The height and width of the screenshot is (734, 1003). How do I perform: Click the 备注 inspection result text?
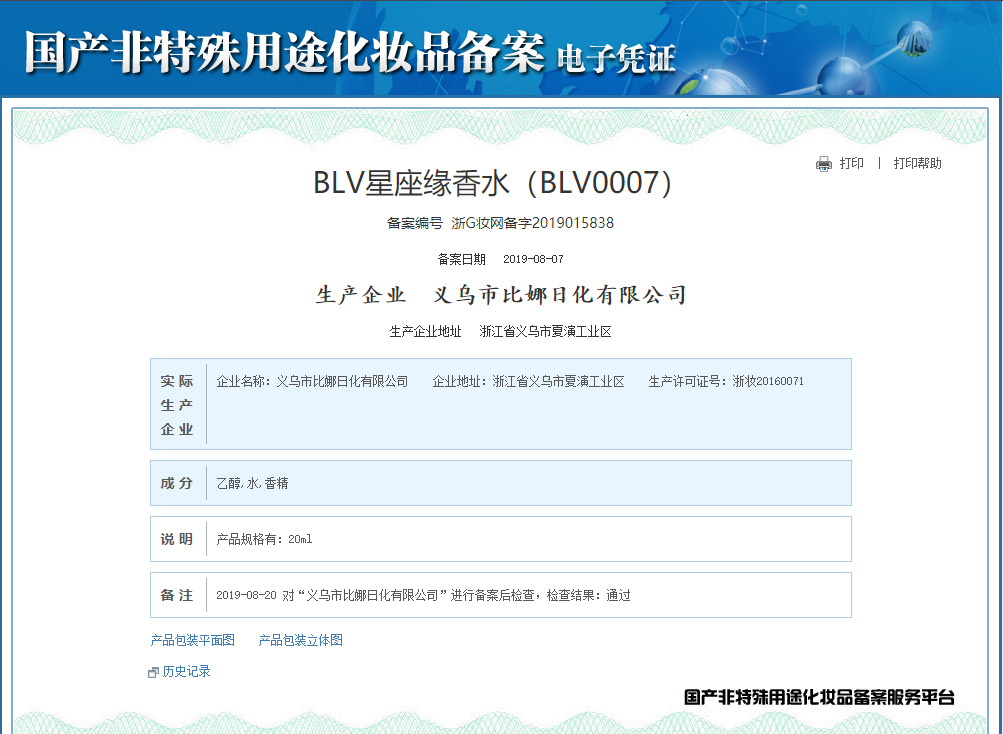(423, 595)
